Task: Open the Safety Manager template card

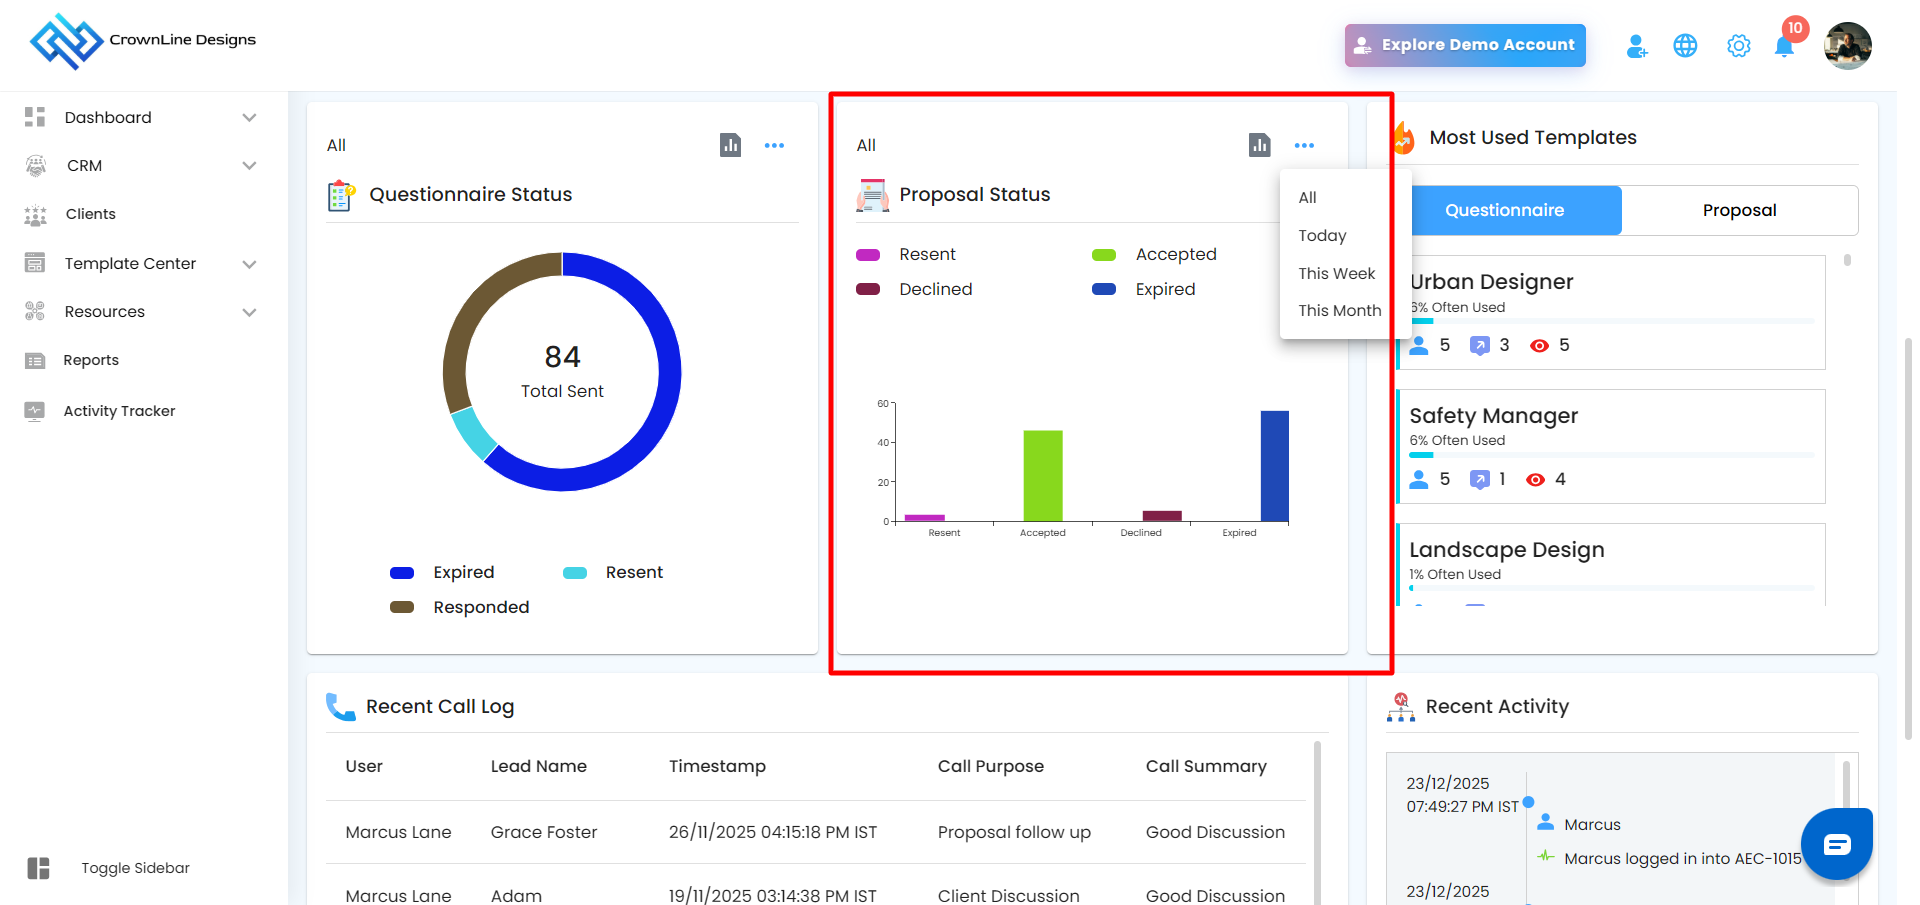Action: (x=1611, y=446)
